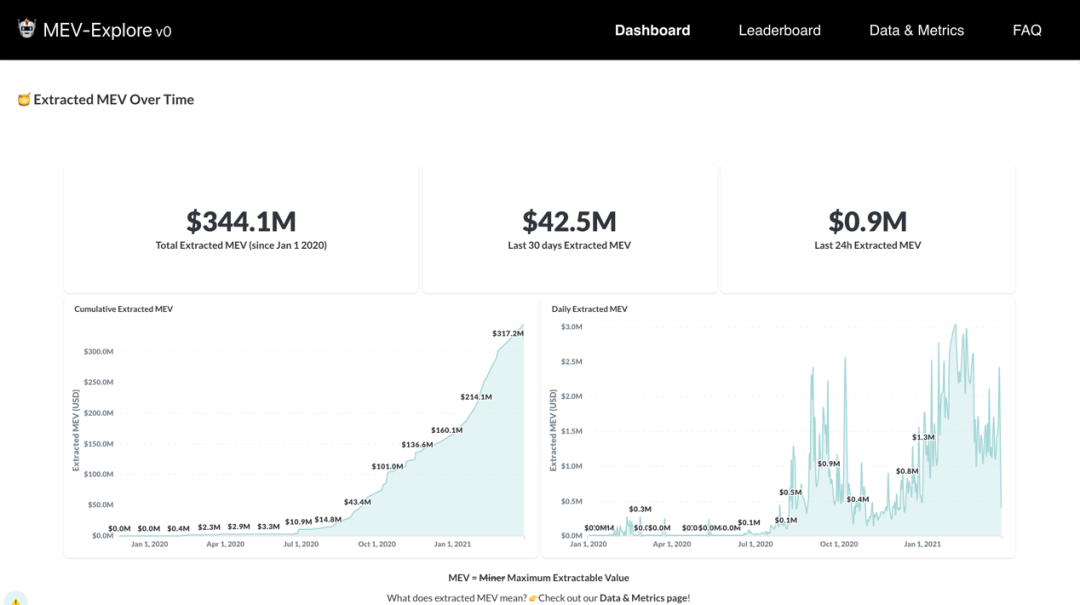Screen dimensions: 1080x605
Task: Open Data & Metrics in the top navigation
Action: coord(916,30)
